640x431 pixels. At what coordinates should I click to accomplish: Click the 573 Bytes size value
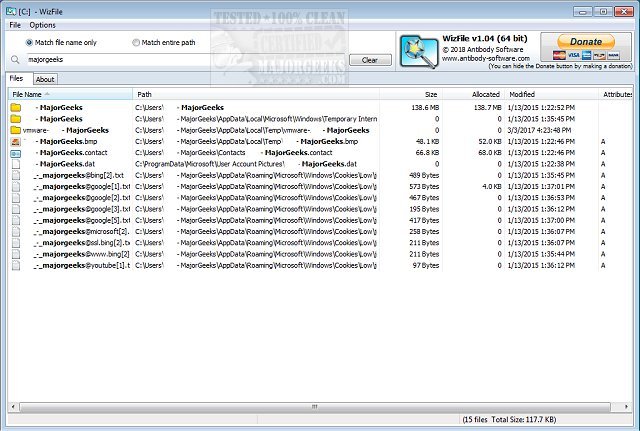[x=424, y=187]
